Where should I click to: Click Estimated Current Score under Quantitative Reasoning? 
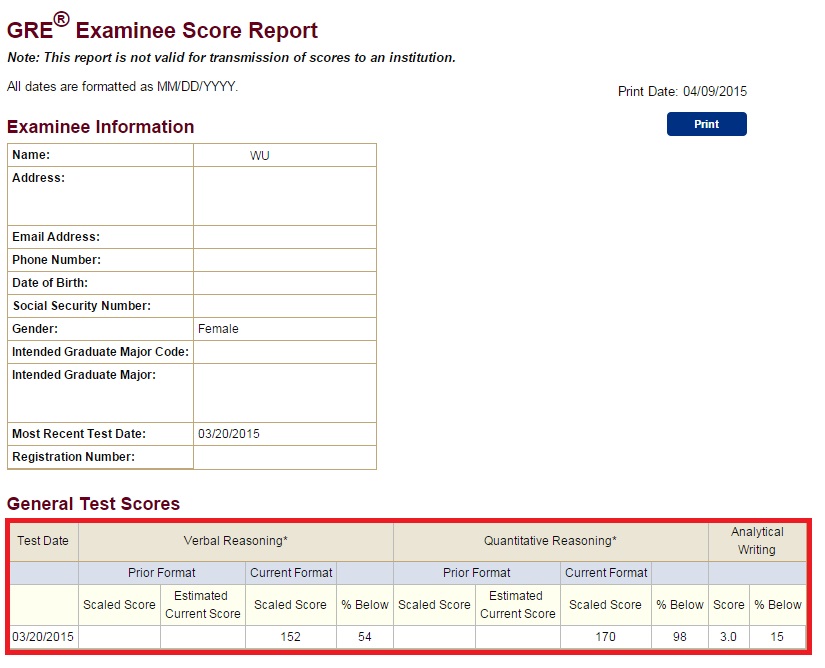(518, 605)
